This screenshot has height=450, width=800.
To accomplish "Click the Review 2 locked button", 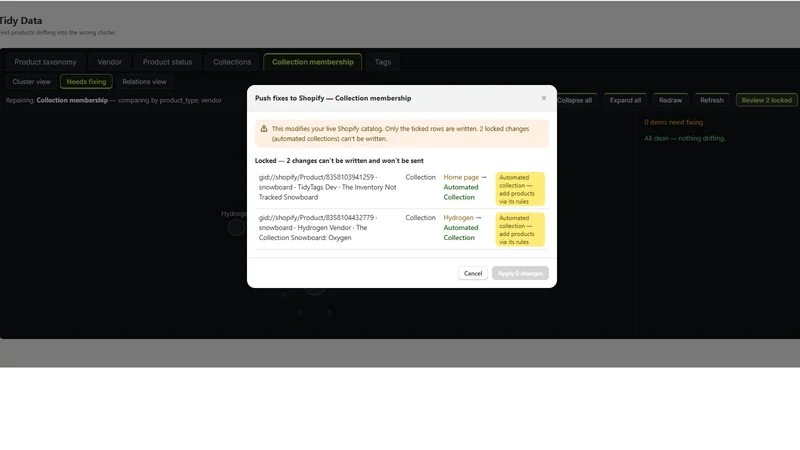I will pyautogui.click(x=766, y=100).
